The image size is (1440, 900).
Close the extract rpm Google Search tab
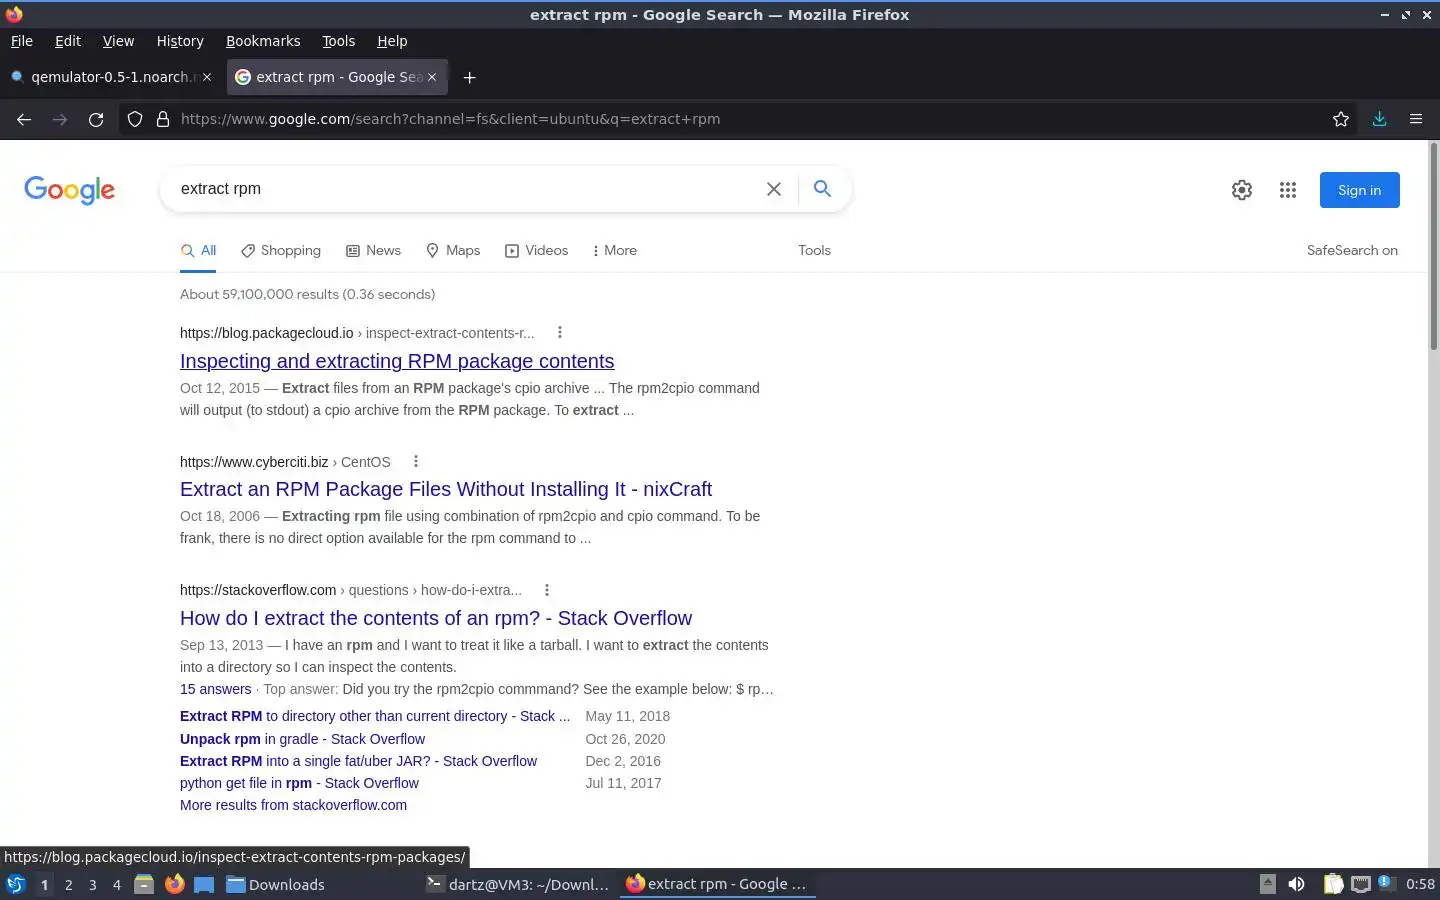tap(432, 77)
